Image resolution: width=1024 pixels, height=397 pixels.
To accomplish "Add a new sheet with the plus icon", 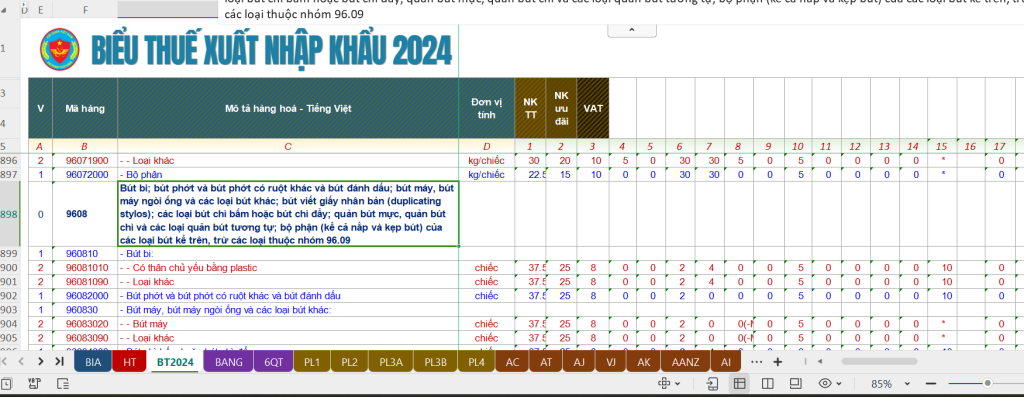I will [x=777, y=362].
